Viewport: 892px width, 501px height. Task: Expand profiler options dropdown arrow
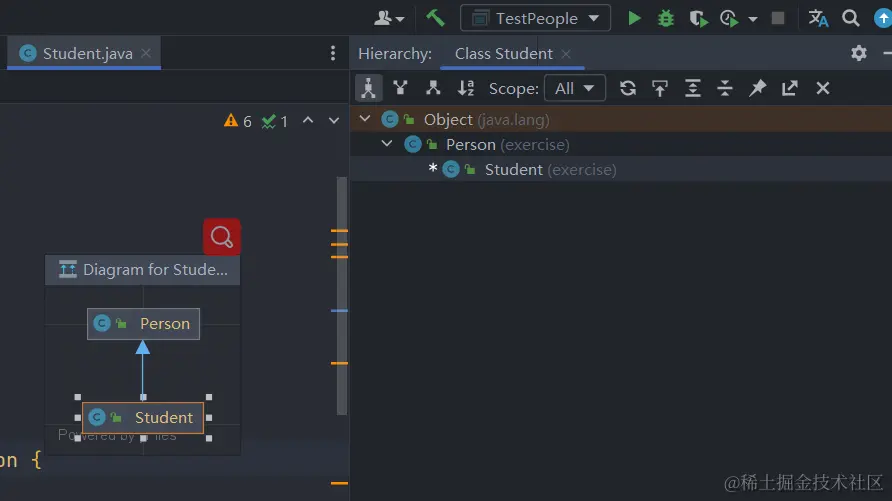tap(753, 19)
